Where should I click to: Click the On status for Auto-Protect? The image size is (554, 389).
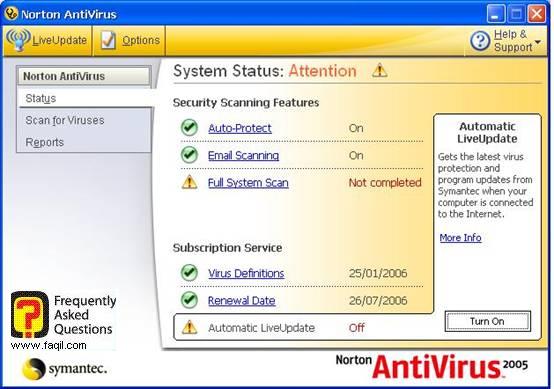click(356, 128)
